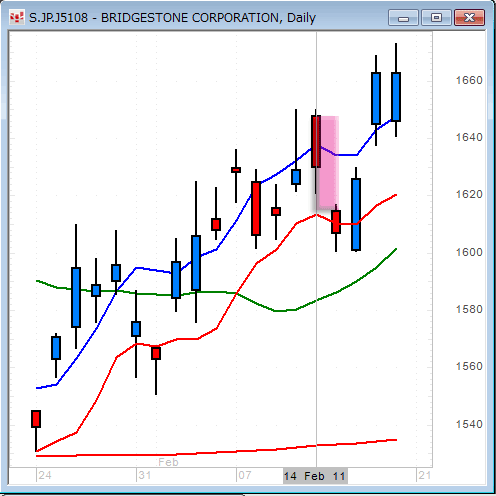Click the rightmost blue candlestick near 1660

[x=396, y=97]
